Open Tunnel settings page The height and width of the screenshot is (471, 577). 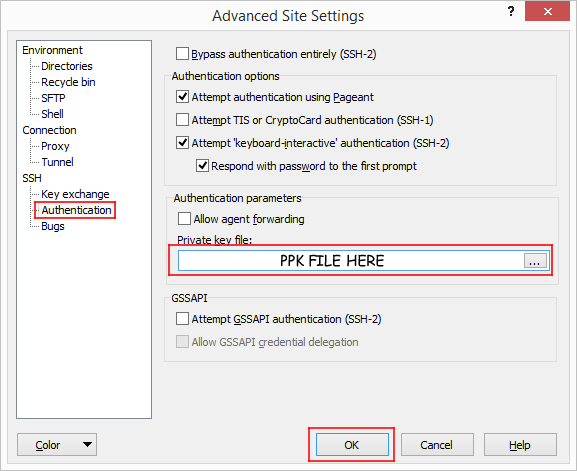[57, 162]
